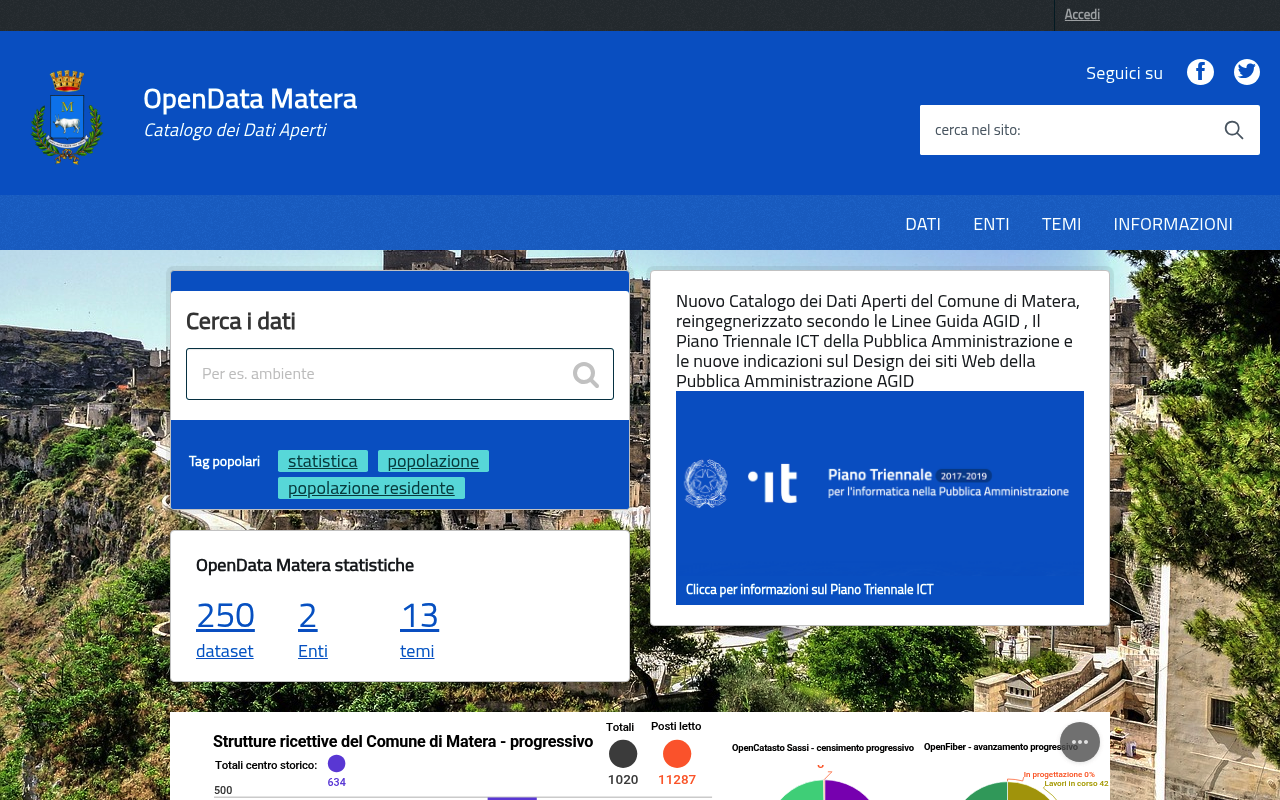This screenshot has height=800, width=1280.
Task: Open the DATI menu
Action: pos(923,223)
